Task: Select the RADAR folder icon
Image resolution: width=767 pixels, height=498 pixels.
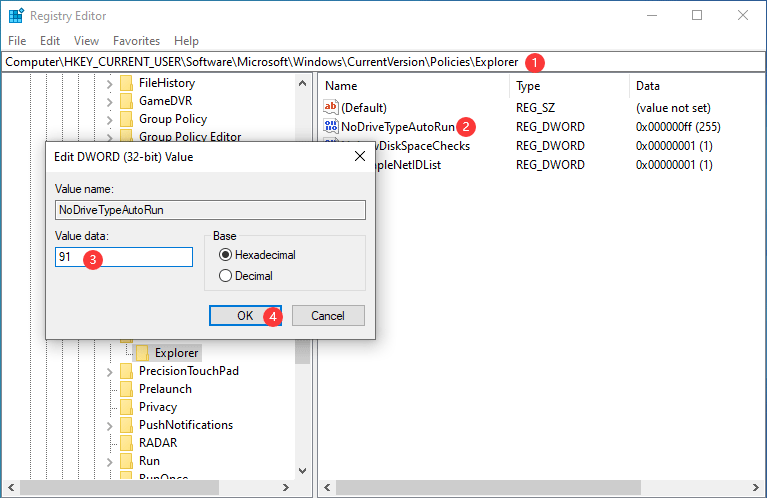Action: click(126, 443)
